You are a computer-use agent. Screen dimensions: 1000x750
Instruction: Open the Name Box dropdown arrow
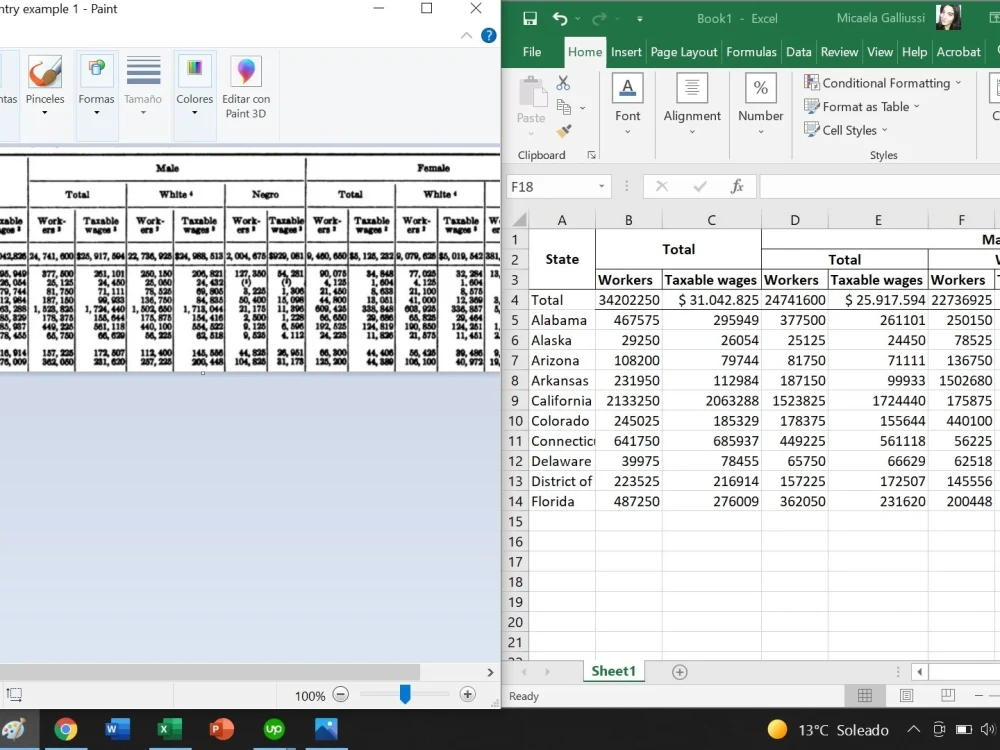click(601, 186)
